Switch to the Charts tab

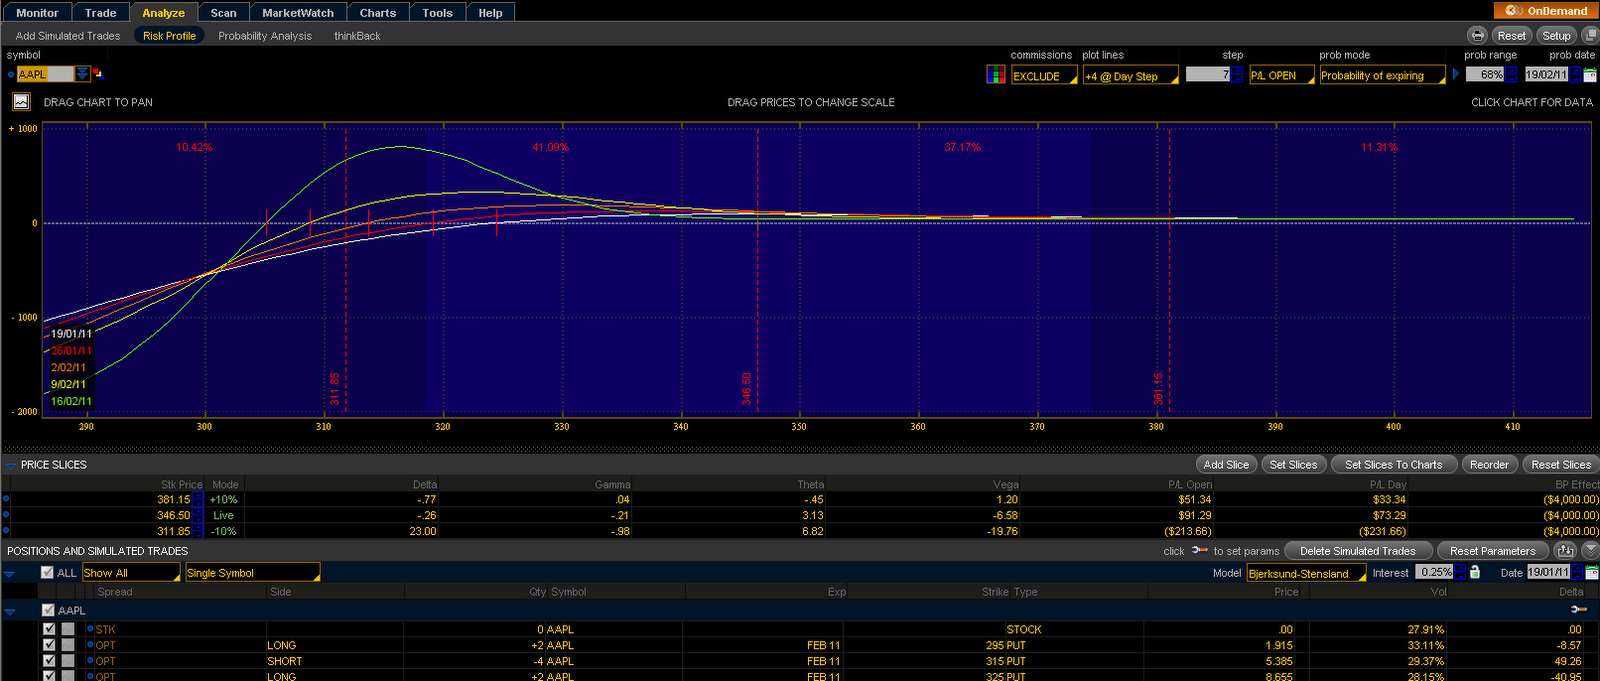[x=378, y=13]
